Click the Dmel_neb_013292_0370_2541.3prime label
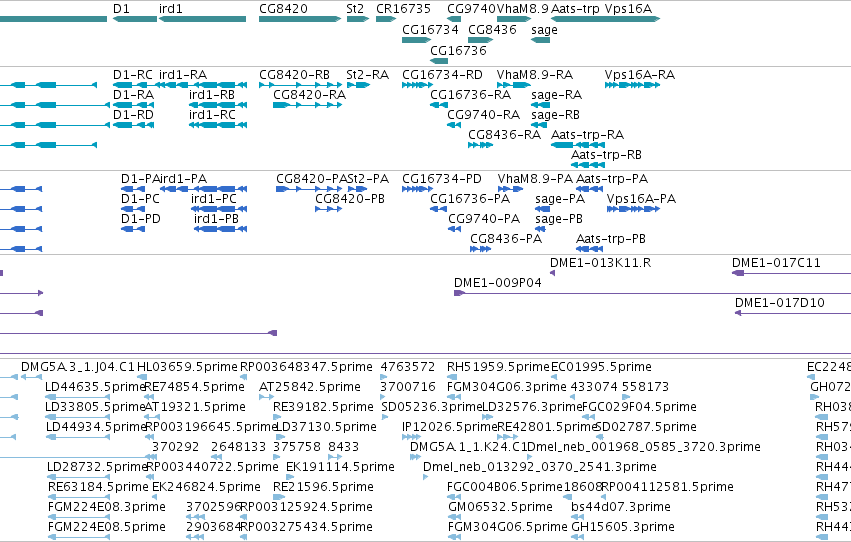Viewport: 851px width, 542px height. tap(539, 467)
